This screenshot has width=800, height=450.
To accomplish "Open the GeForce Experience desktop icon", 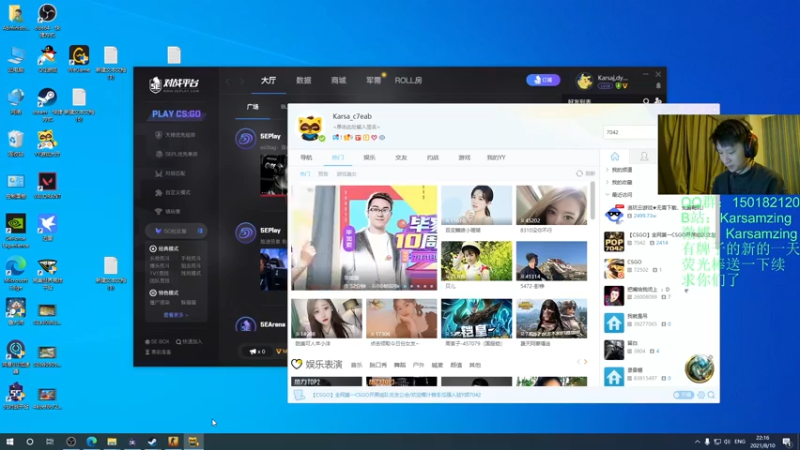I will pos(16,223).
